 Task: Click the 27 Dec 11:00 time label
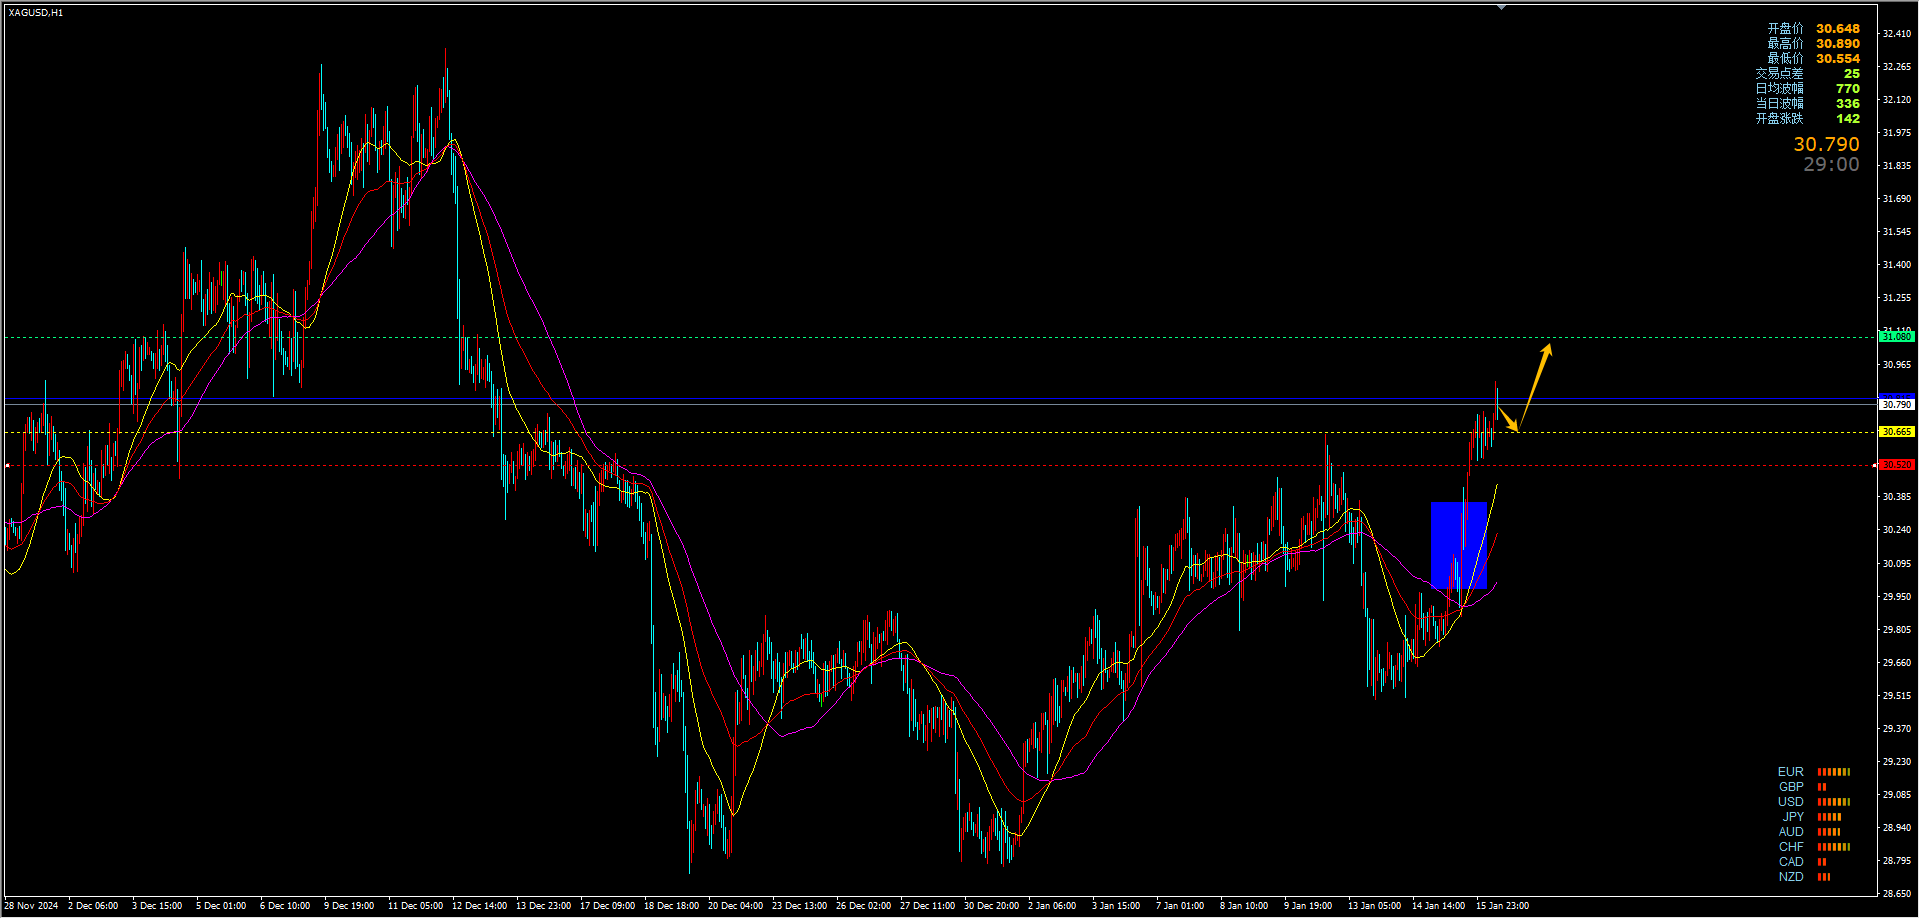(x=927, y=906)
